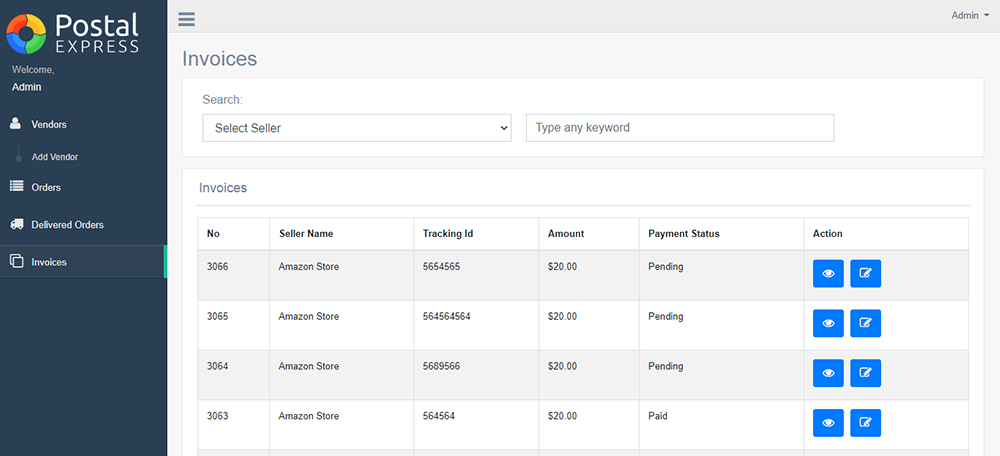1000x456 pixels.
Task: View invoice 3063 with eye icon
Action: tap(828, 423)
